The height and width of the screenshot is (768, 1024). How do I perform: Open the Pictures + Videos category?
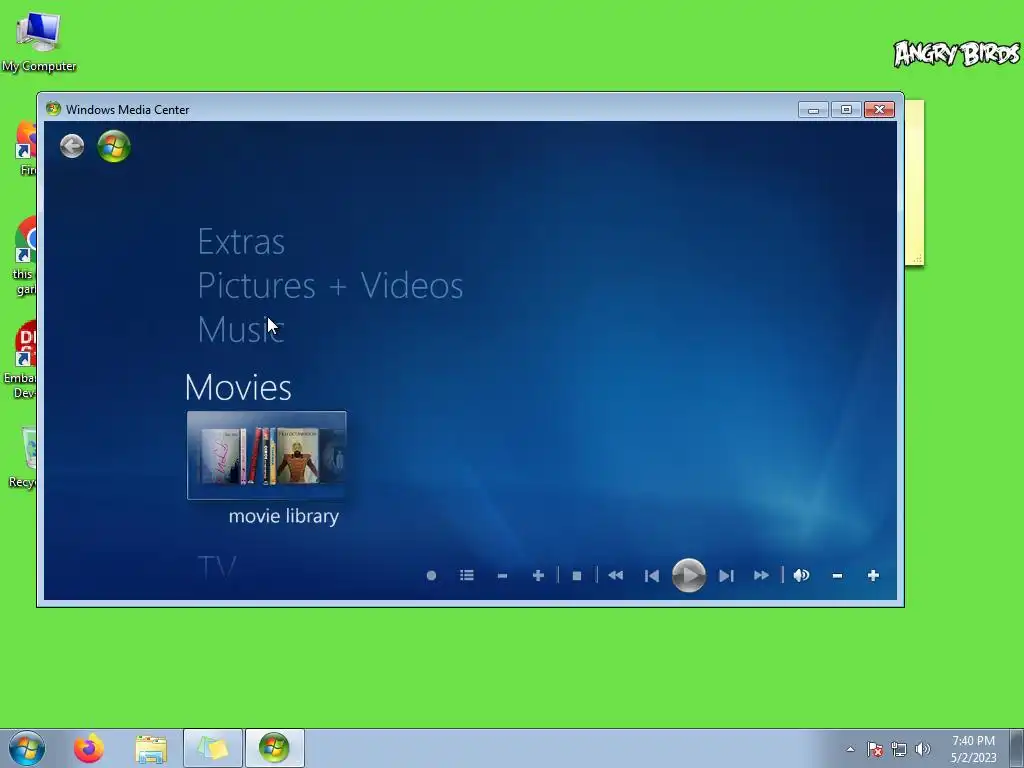330,285
